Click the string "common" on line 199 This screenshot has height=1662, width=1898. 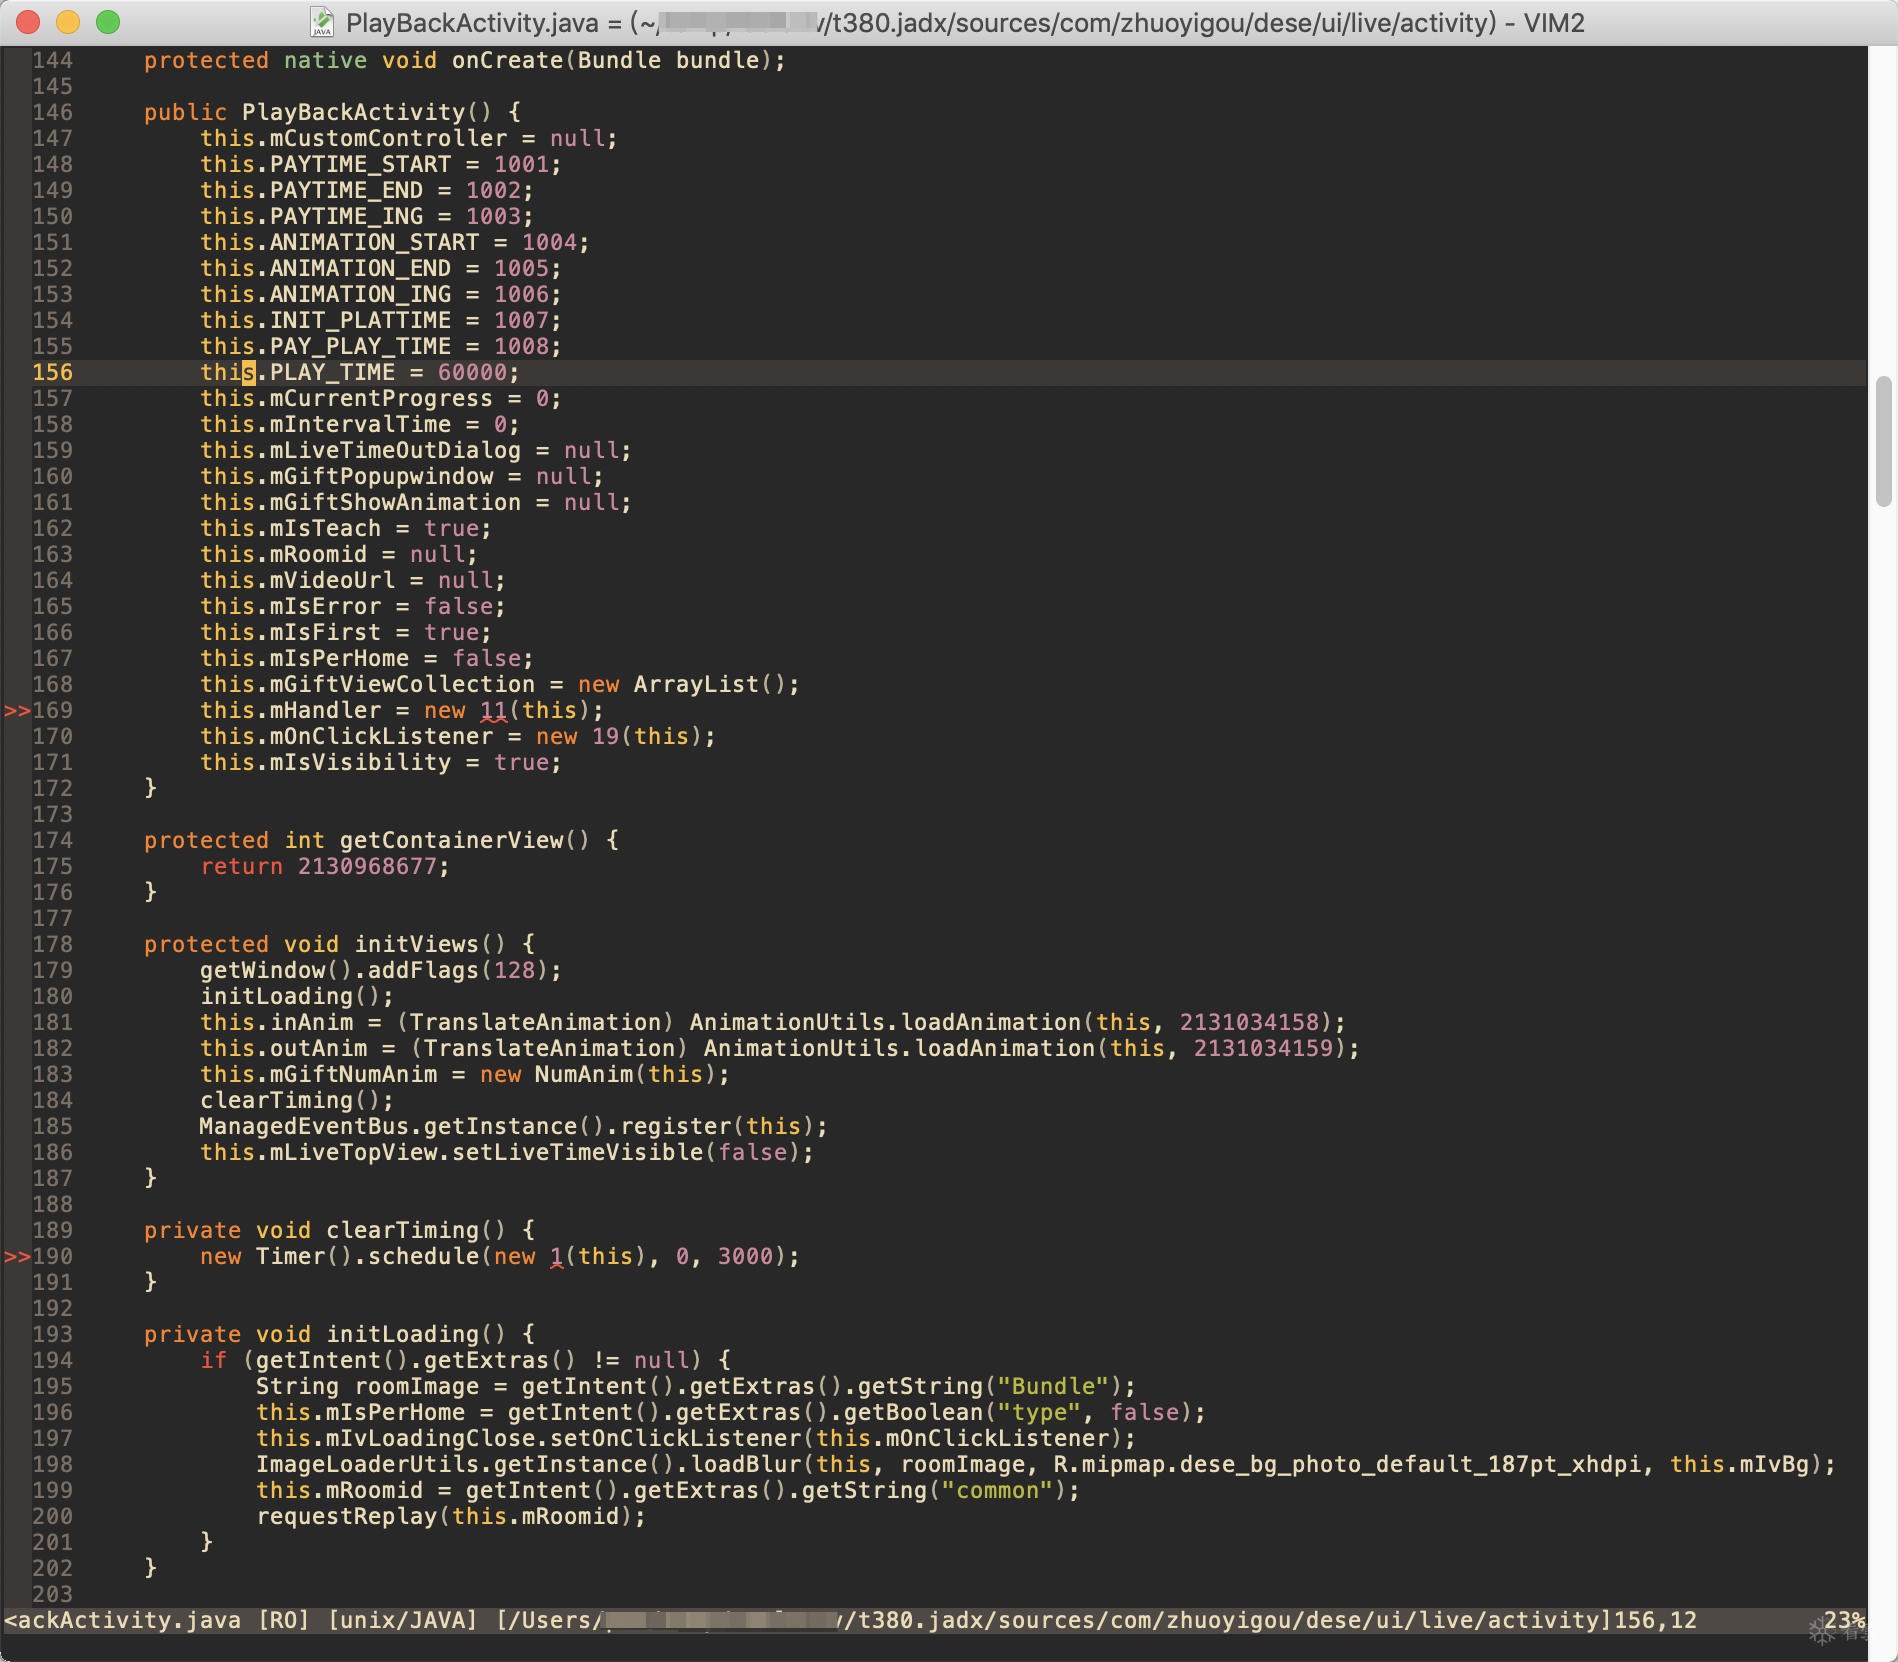998,1491
